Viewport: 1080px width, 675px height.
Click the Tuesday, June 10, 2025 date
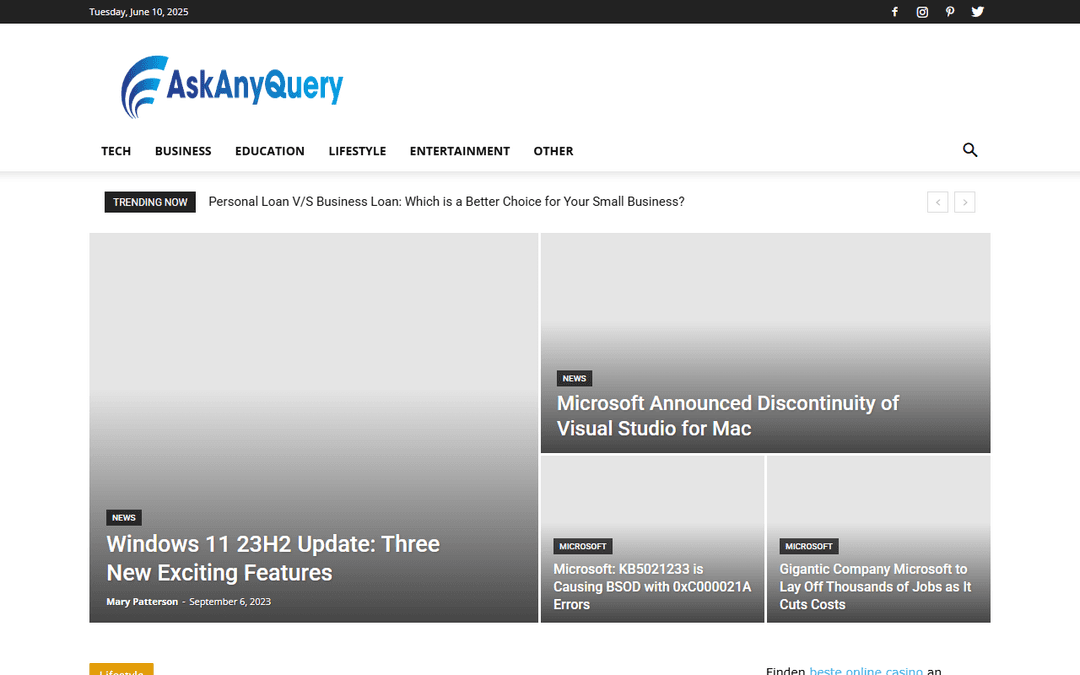click(138, 12)
